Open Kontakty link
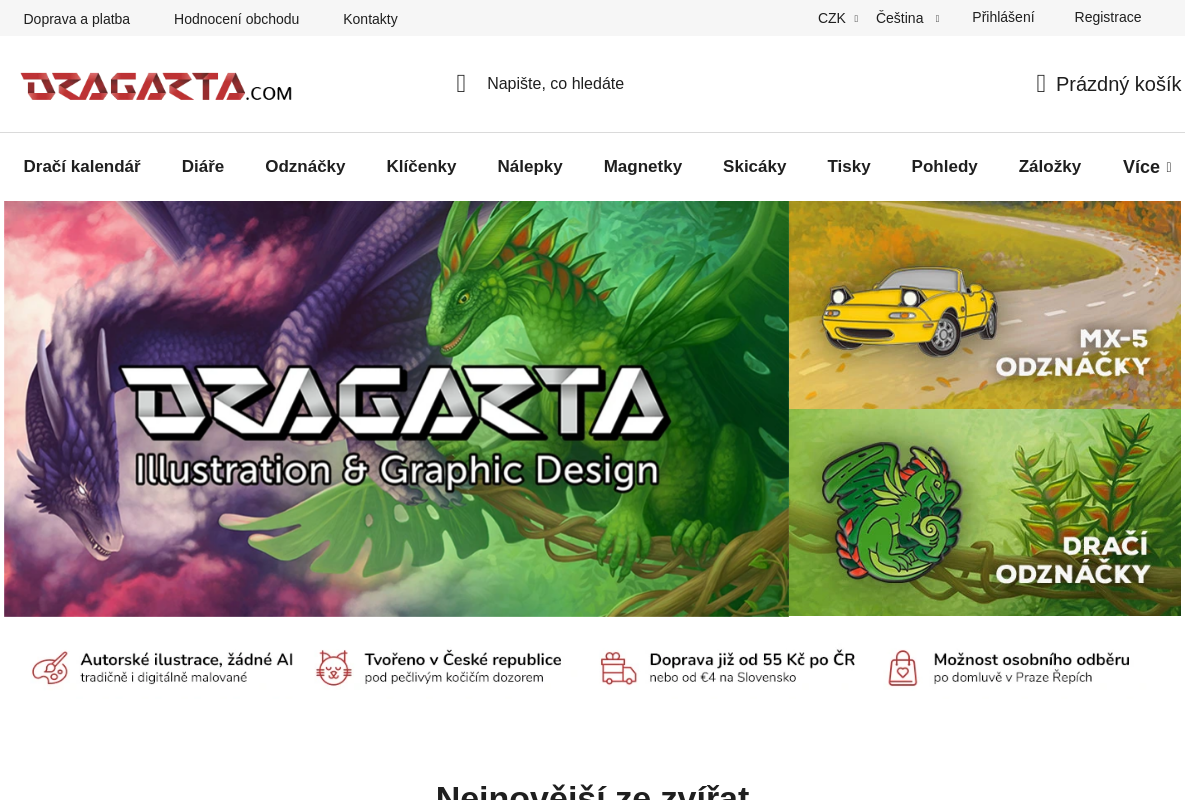This screenshot has width=1200, height=800. point(370,19)
